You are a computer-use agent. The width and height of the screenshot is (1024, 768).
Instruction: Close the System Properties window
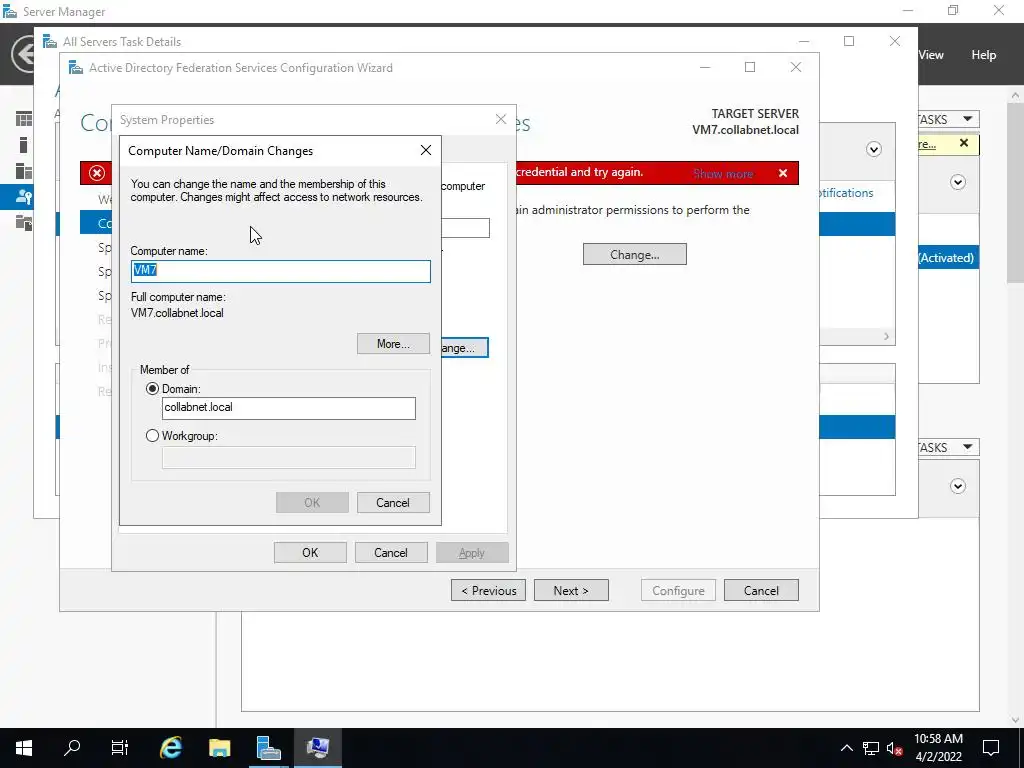click(501, 119)
